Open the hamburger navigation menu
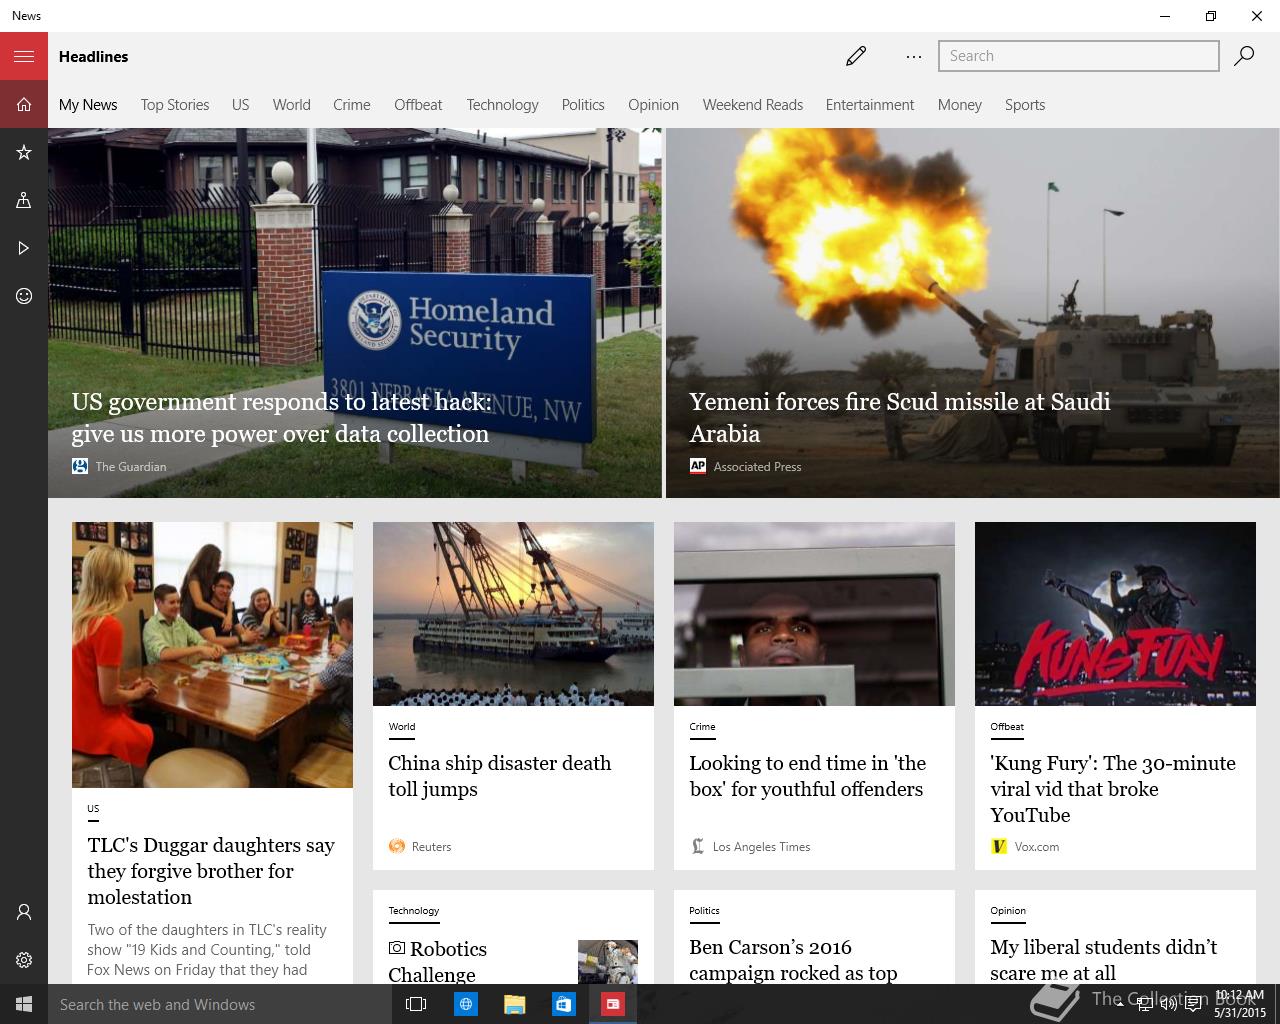The image size is (1280, 1024). 24,56
